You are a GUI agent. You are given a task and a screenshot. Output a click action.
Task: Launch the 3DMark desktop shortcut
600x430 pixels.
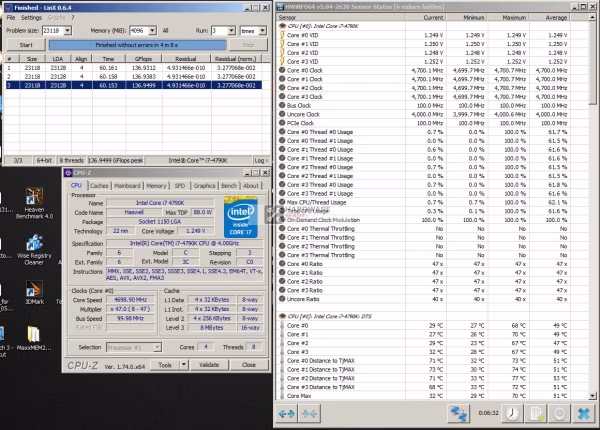coord(34,293)
